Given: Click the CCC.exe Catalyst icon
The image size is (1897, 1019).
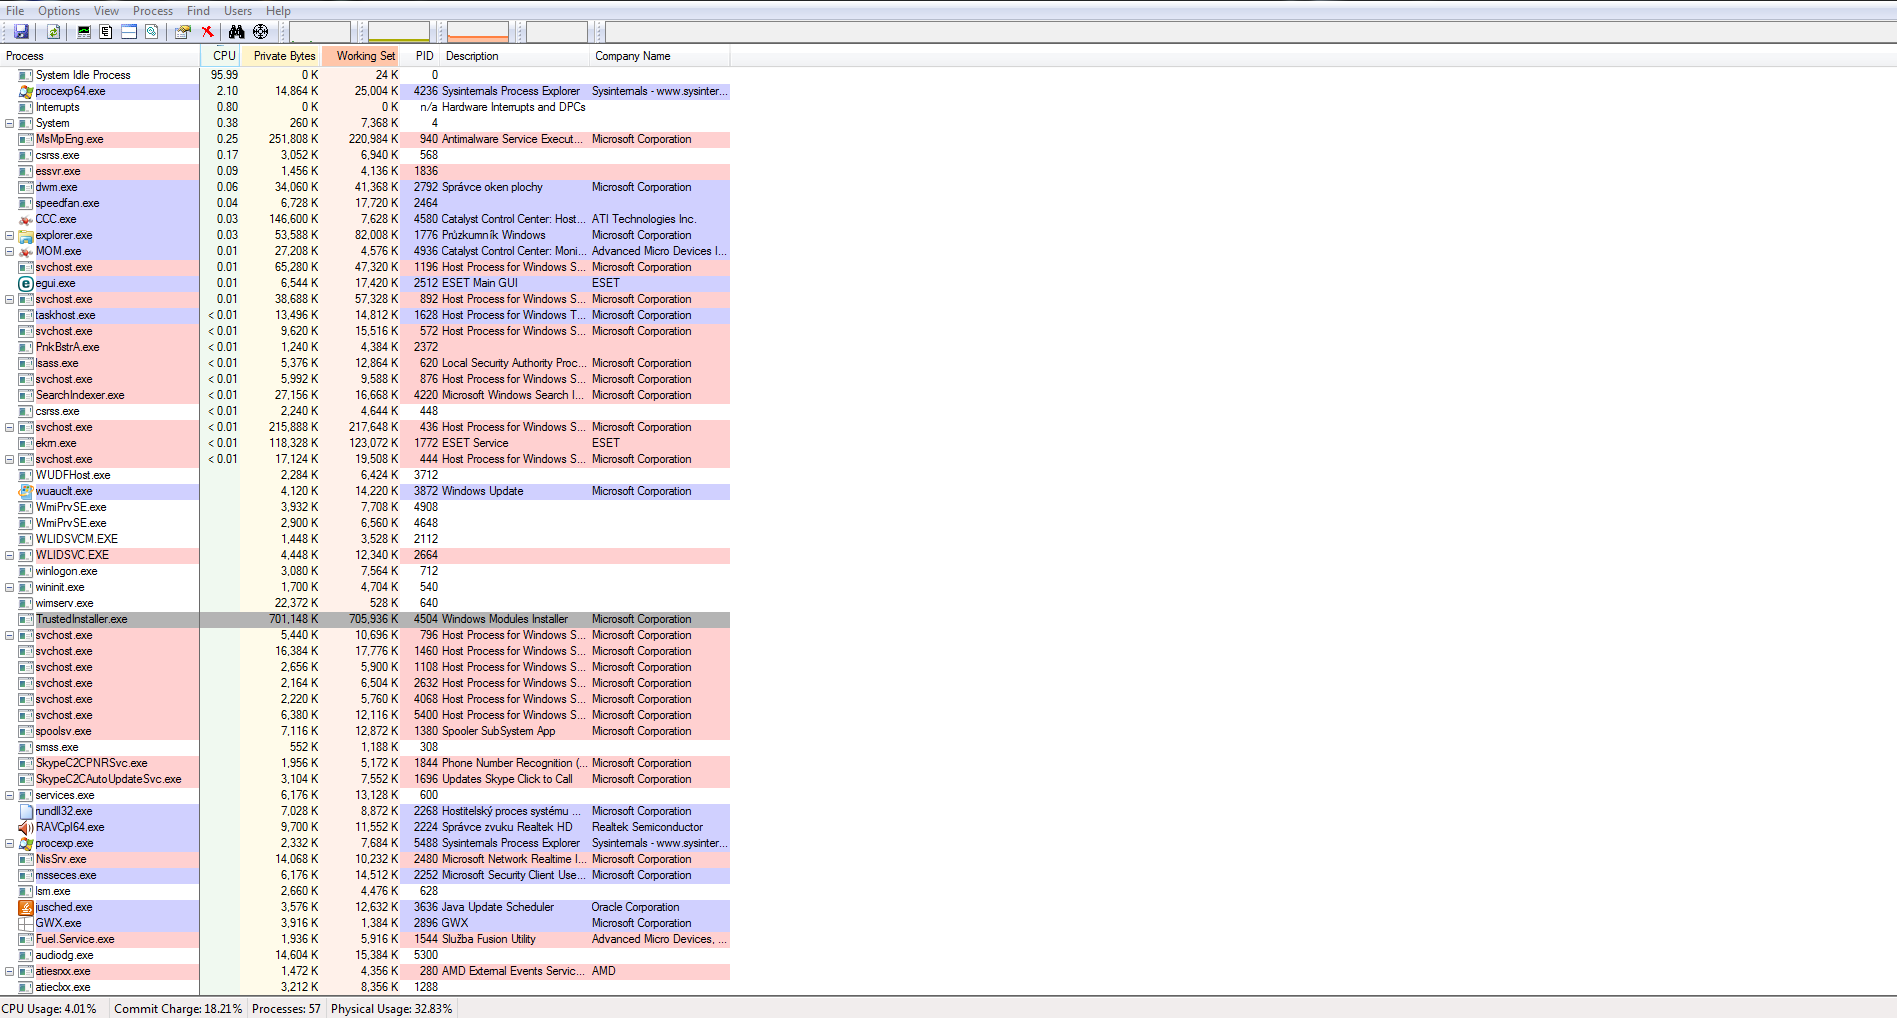Looking at the screenshot, I should point(26,219).
